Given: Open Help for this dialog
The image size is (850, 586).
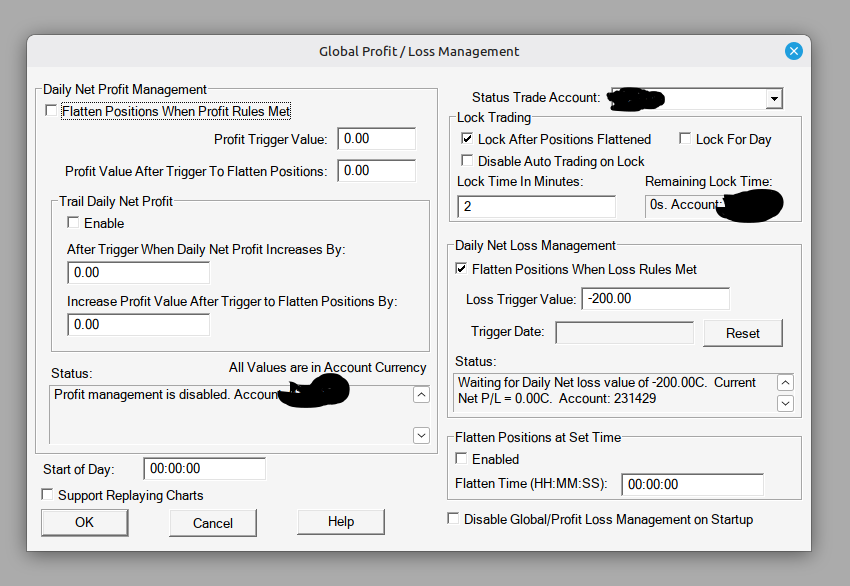Looking at the screenshot, I should click(341, 521).
